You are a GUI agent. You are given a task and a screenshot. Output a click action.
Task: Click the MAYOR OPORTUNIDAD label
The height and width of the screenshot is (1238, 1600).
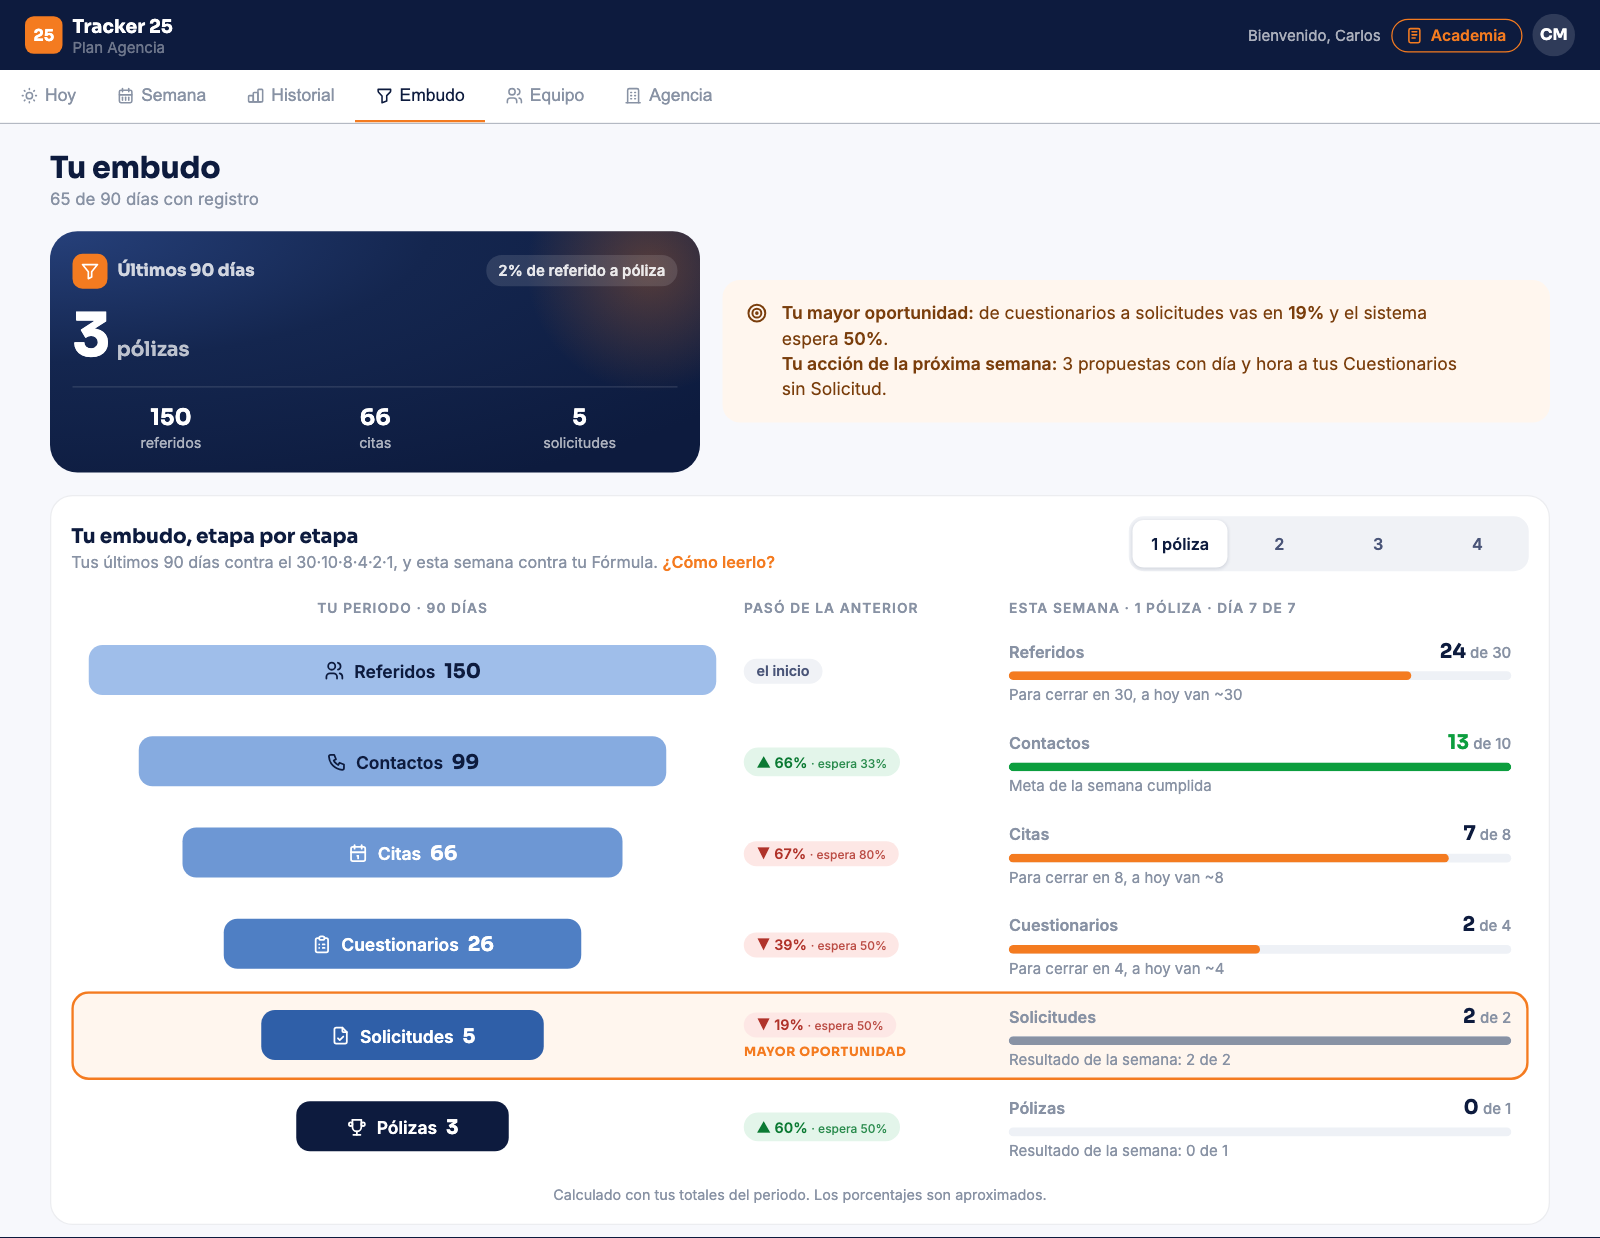[825, 1051]
